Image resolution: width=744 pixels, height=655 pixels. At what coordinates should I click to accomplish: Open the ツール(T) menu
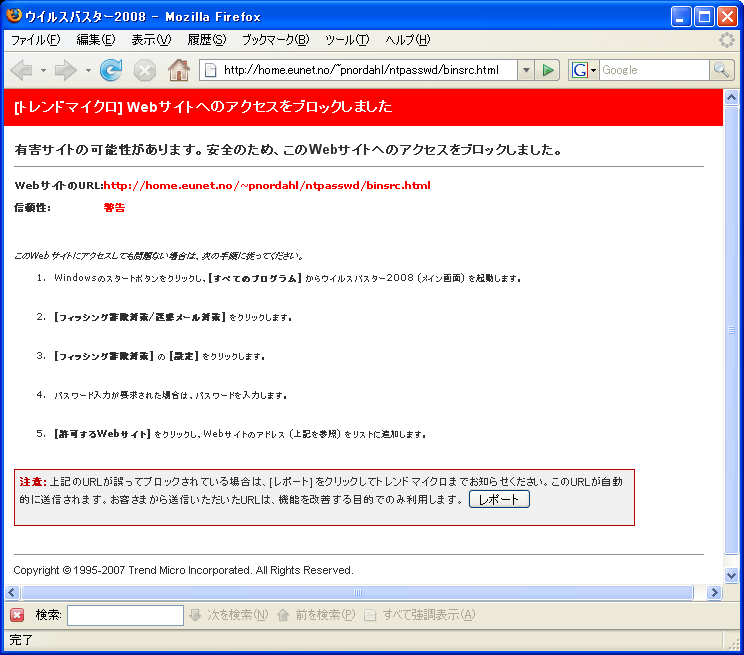tap(347, 40)
